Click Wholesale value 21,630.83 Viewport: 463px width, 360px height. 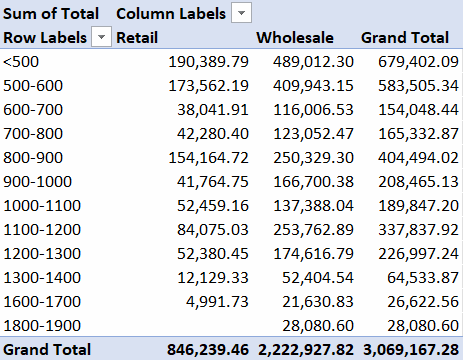pyautogui.click(x=318, y=302)
